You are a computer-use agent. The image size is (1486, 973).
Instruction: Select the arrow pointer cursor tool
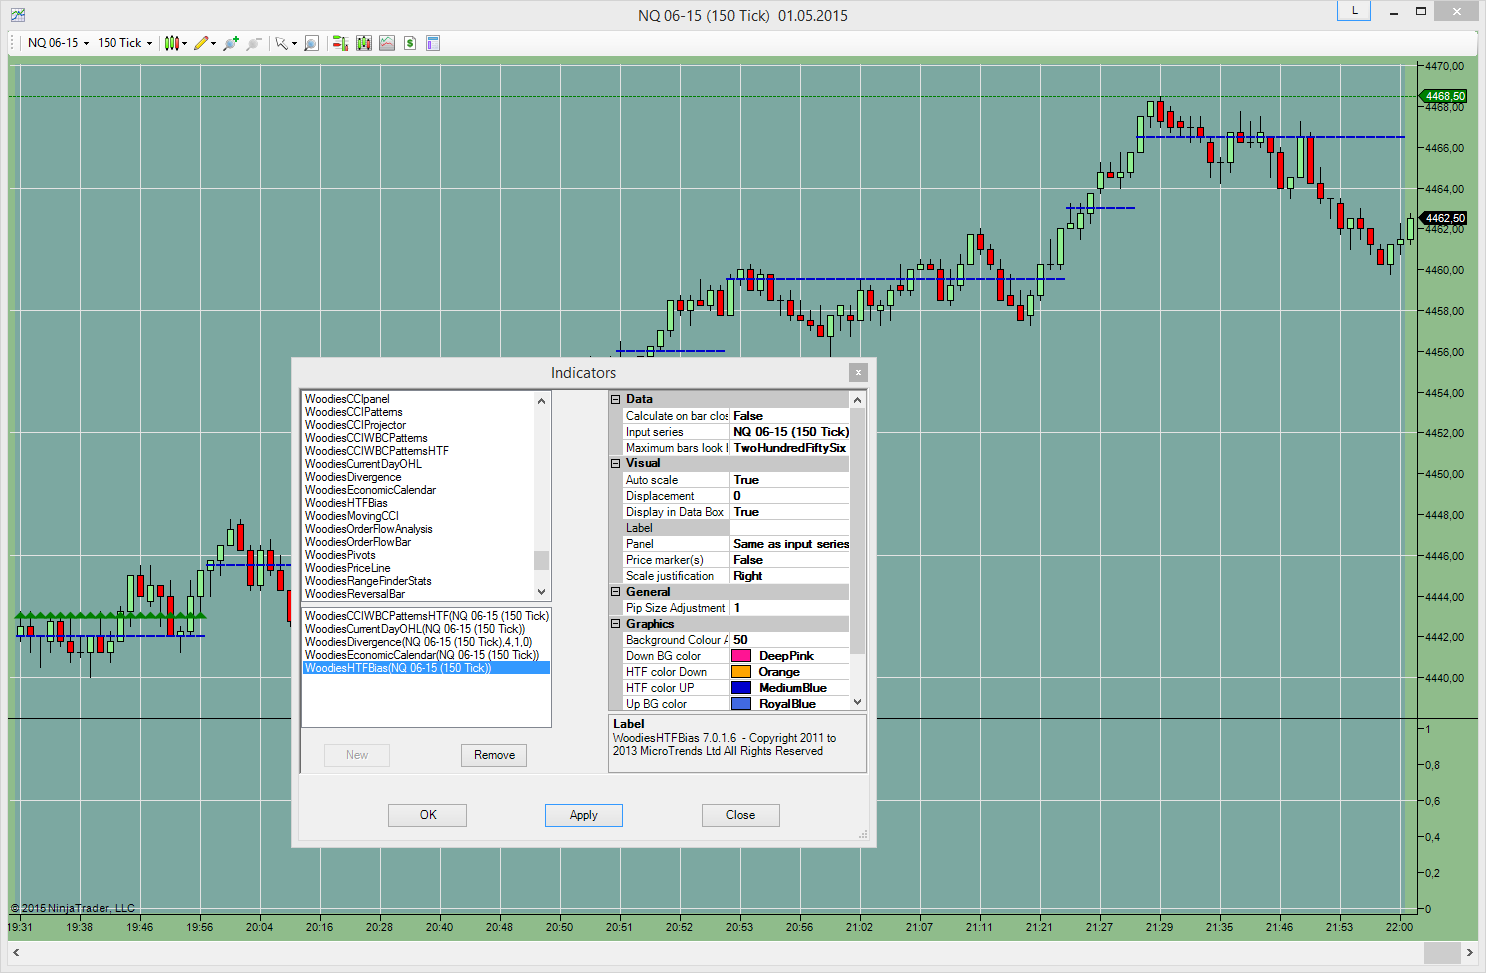point(284,43)
